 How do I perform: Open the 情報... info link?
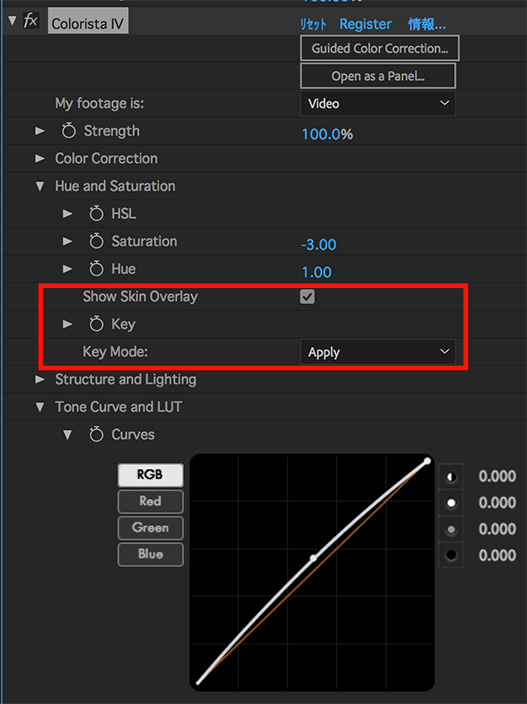point(427,24)
